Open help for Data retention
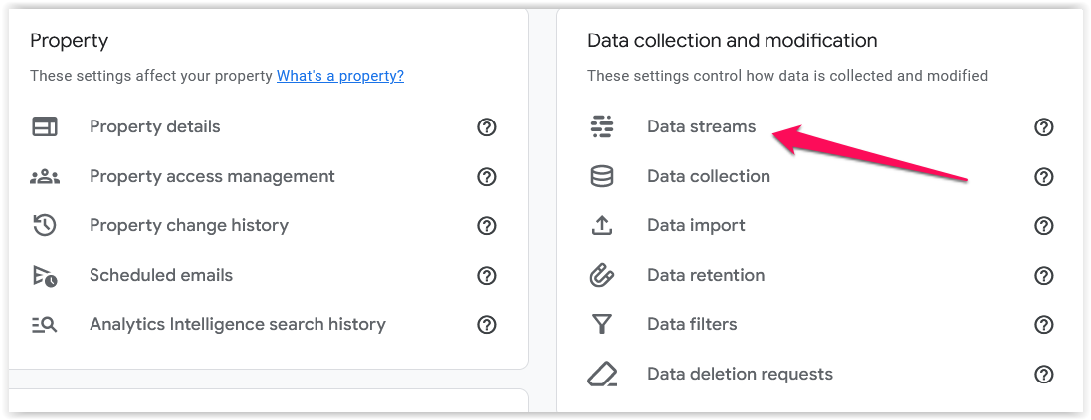Image resolution: width=1091 pixels, height=420 pixels. [x=1044, y=275]
